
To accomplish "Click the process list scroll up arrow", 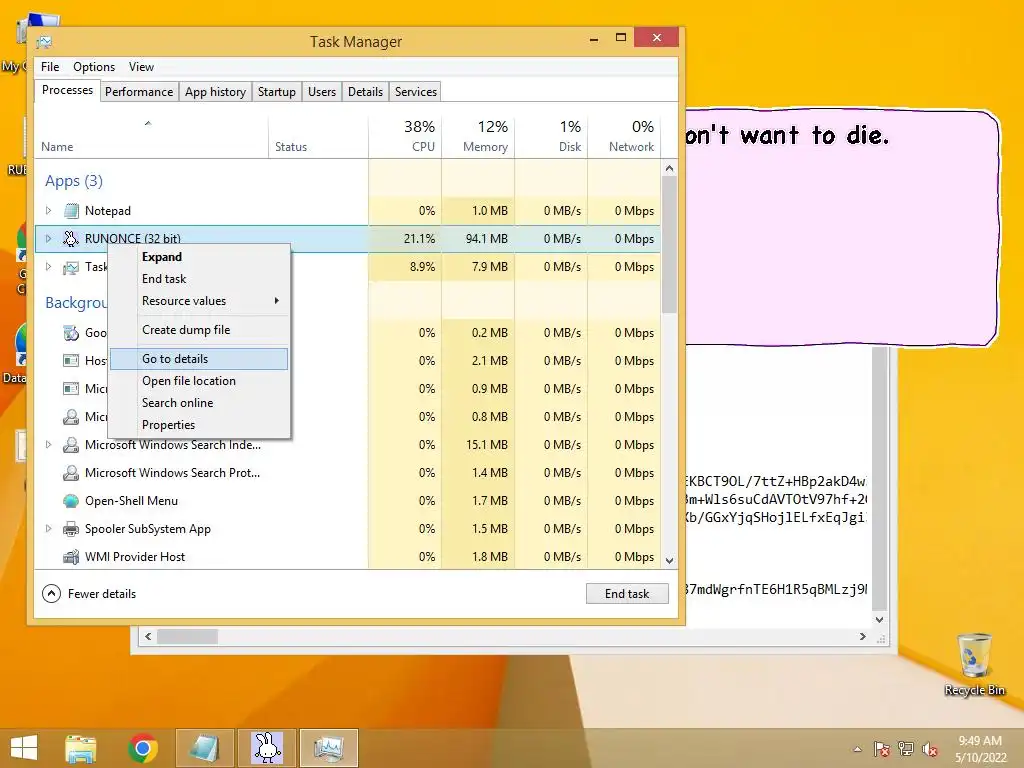I will click(669, 168).
